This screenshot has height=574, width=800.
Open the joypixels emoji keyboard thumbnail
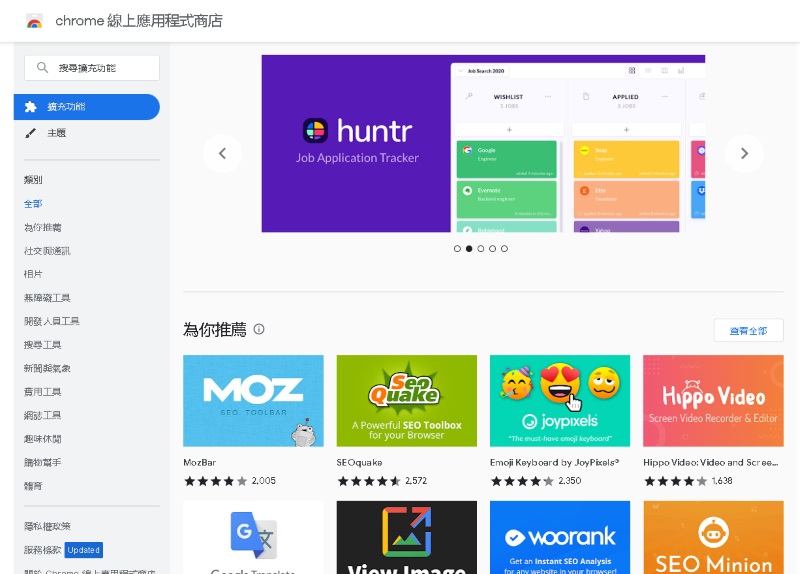560,401
